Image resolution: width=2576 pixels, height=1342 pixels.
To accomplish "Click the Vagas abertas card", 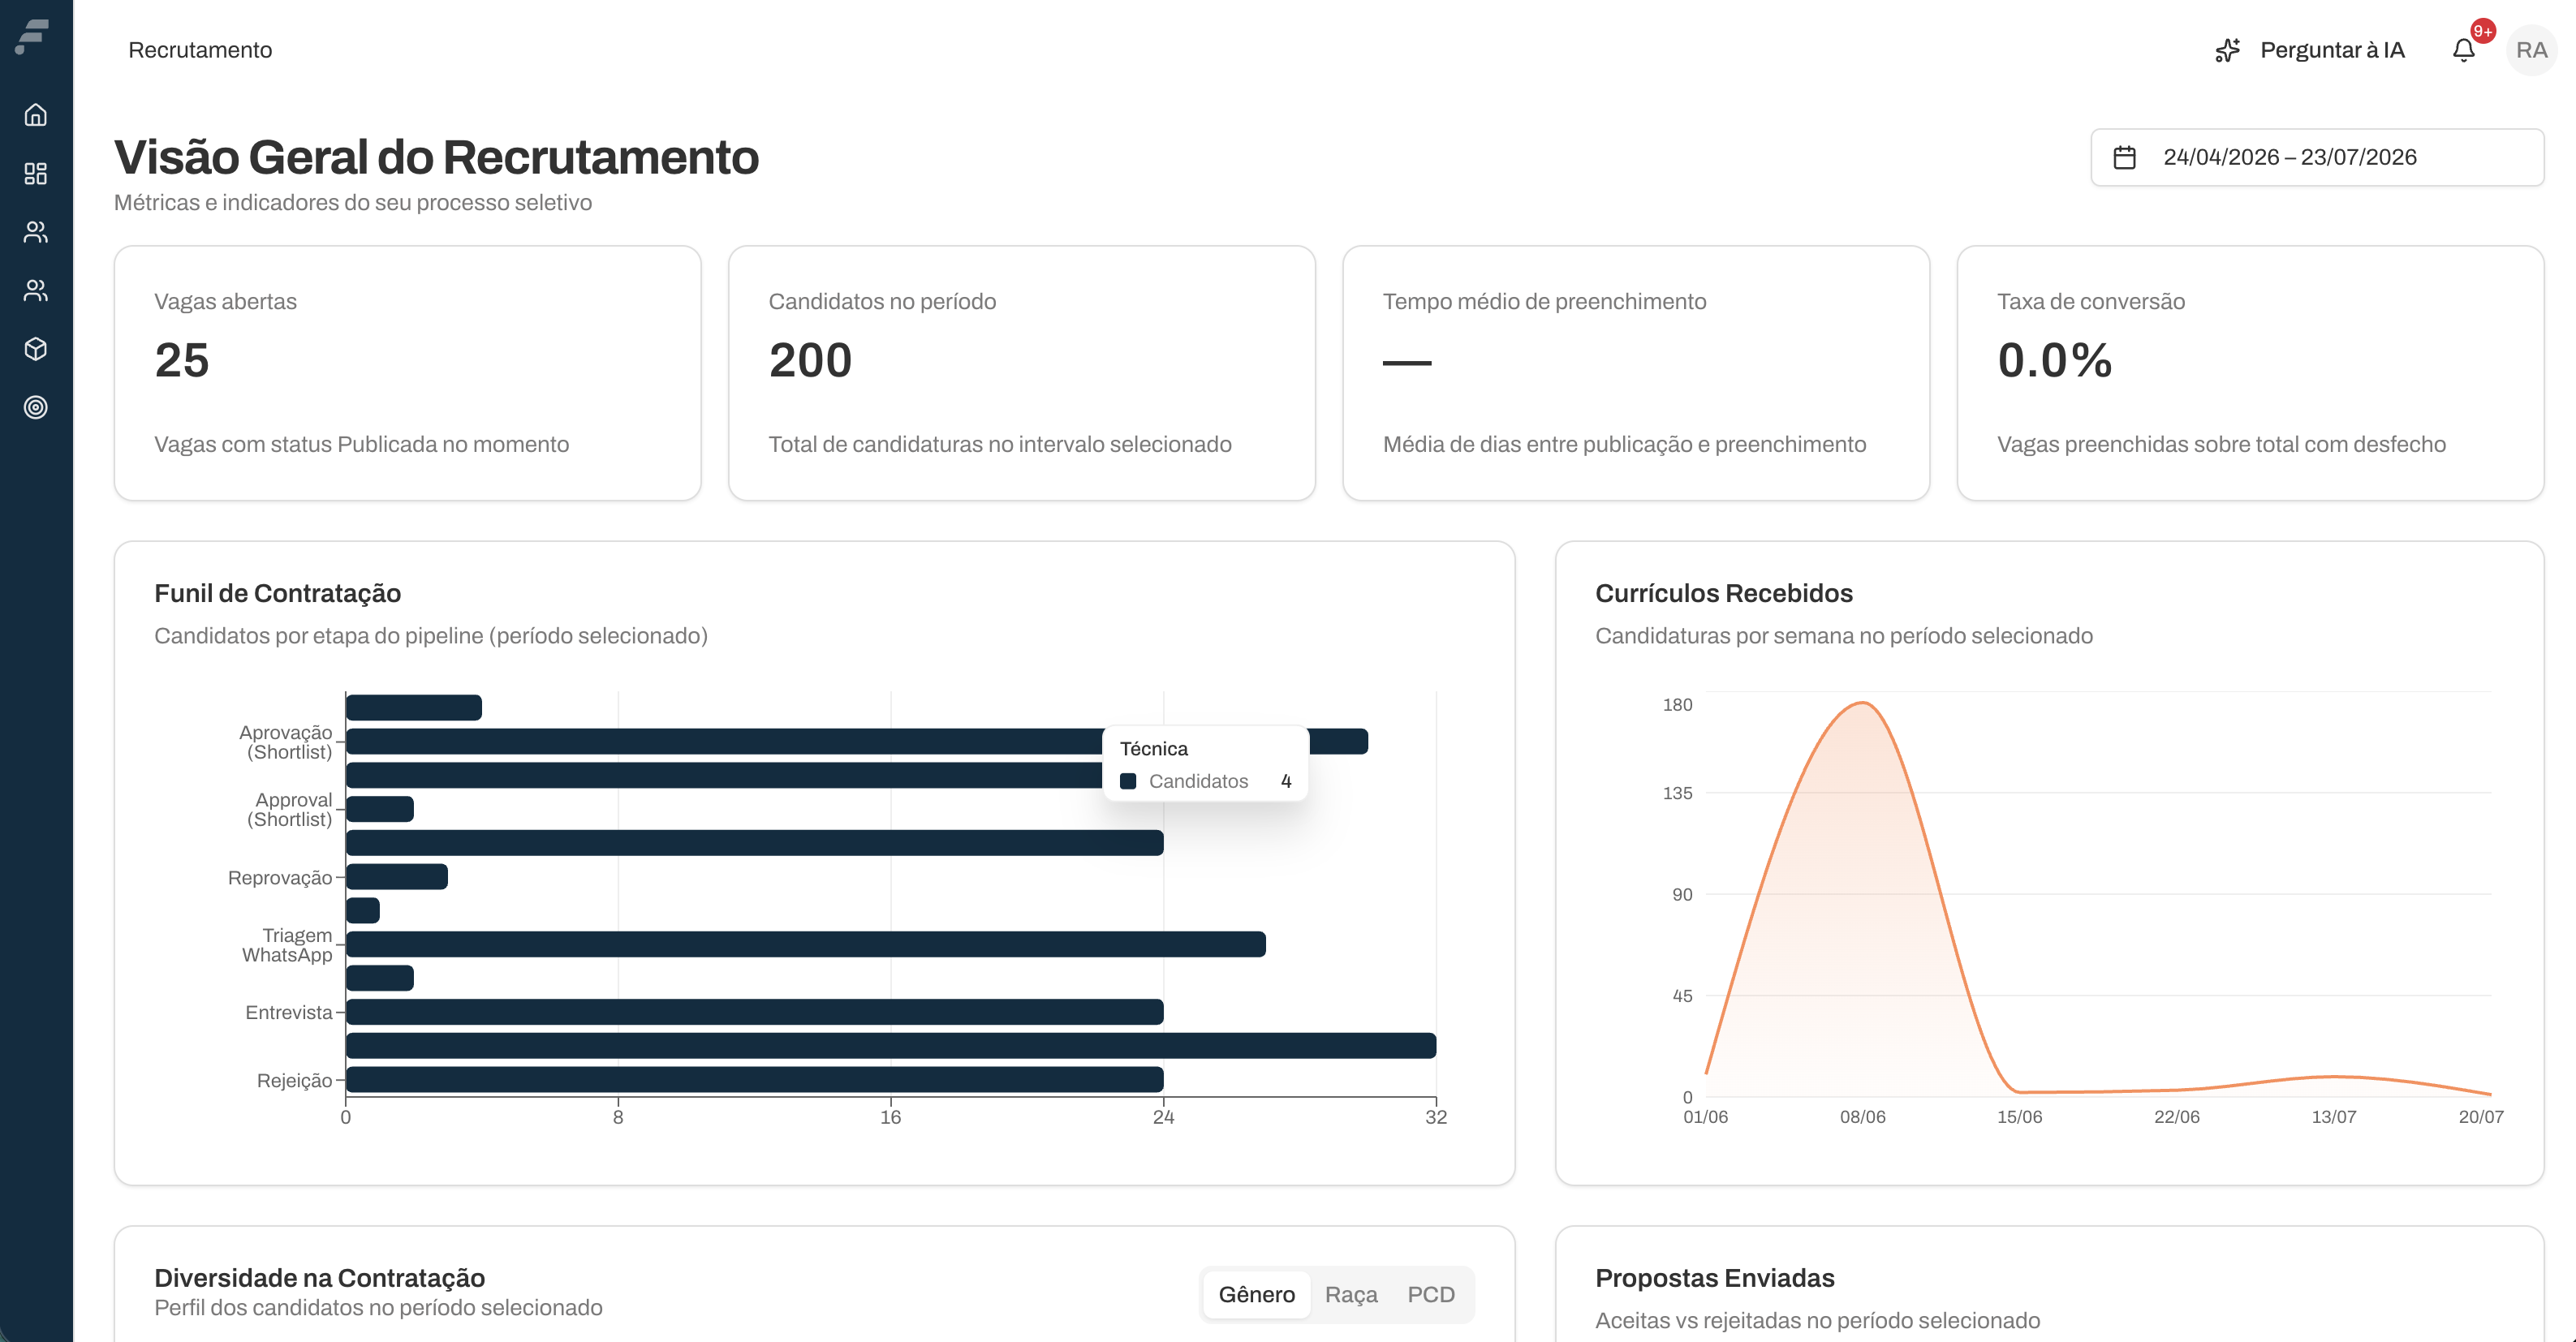I will point(407,373).
